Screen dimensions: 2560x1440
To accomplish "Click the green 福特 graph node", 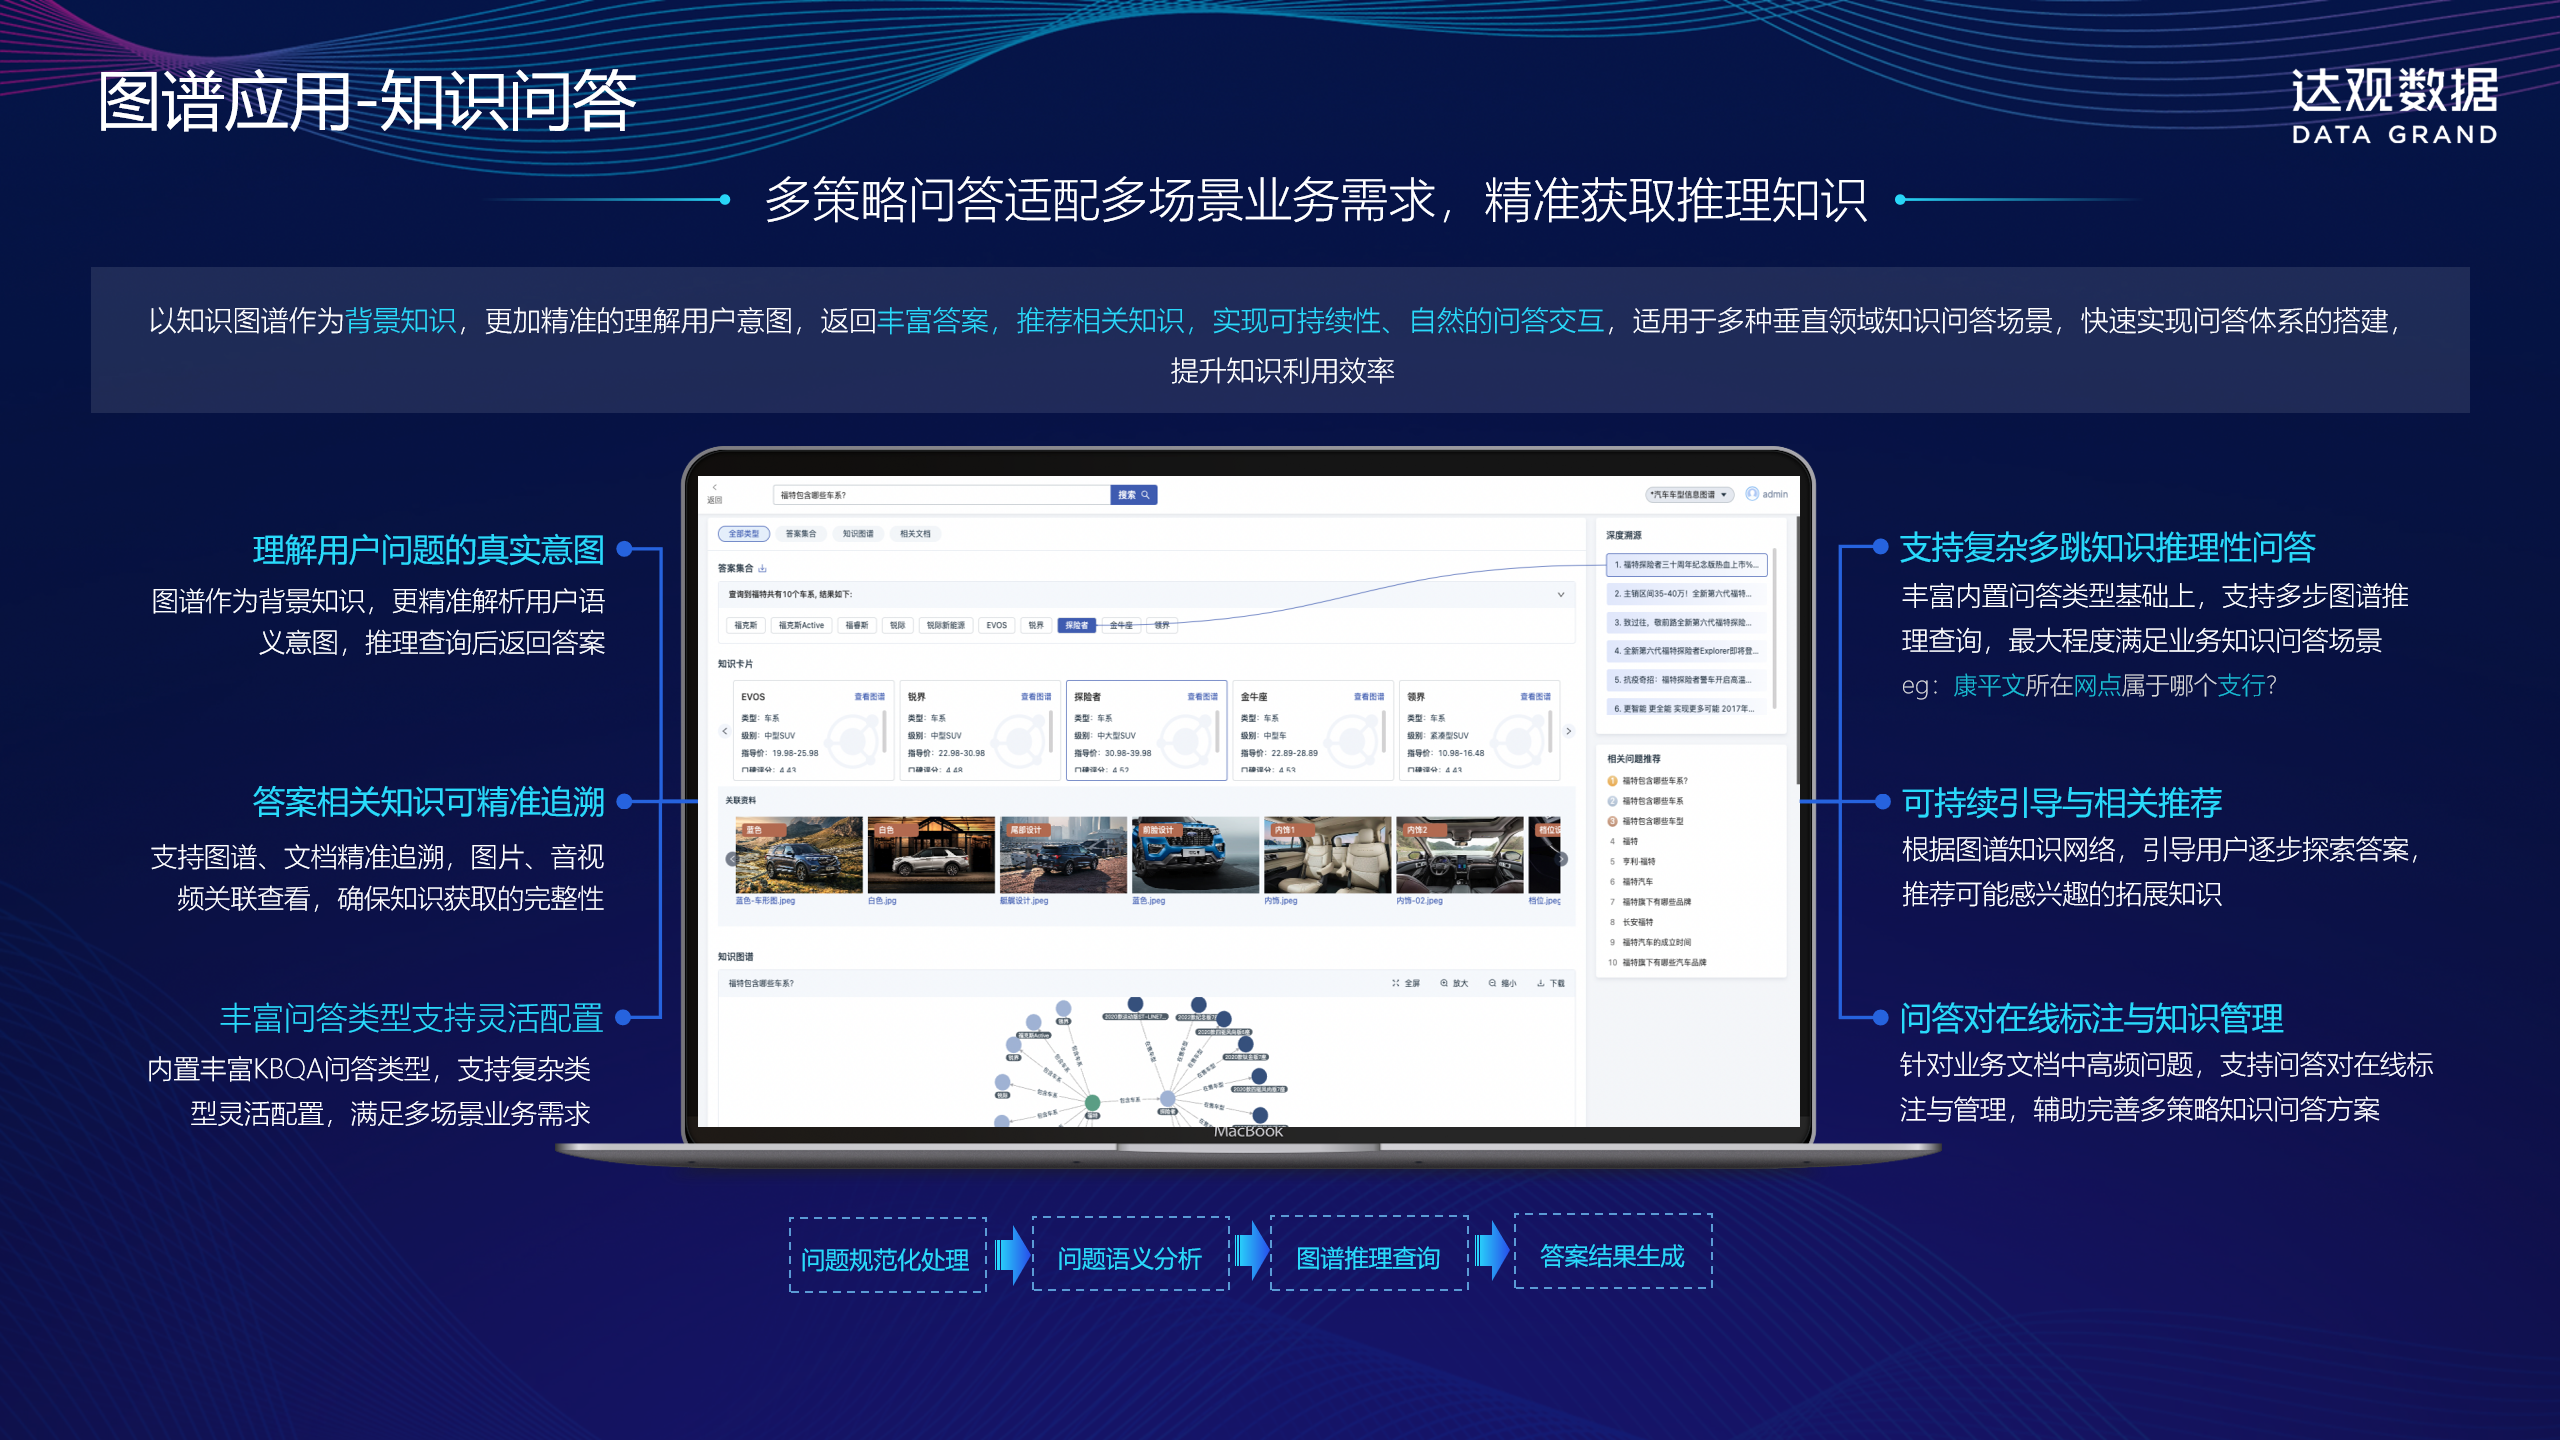I will (x=1092, y=1102).
